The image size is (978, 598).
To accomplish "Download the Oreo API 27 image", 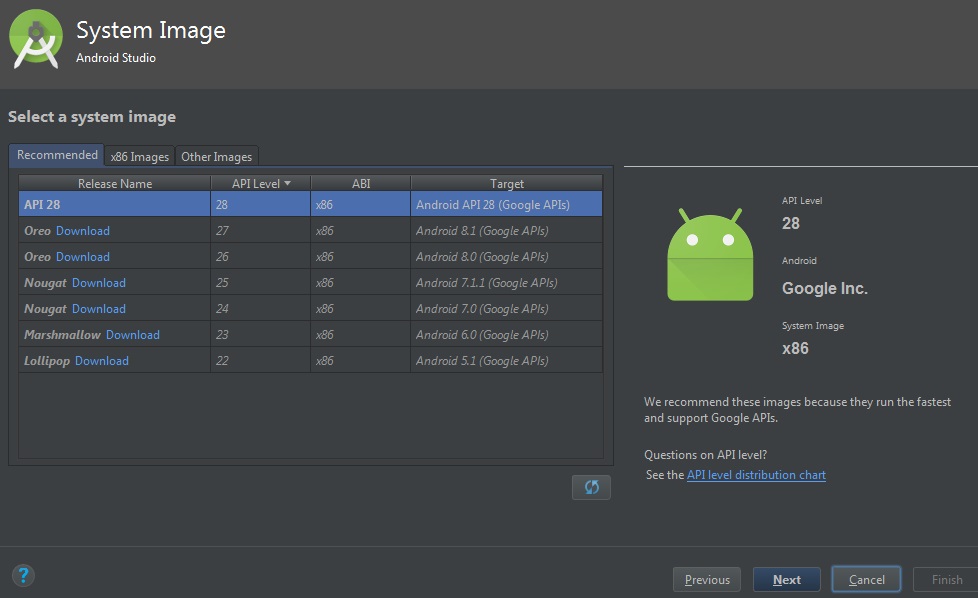I will [x=83, y=231].
